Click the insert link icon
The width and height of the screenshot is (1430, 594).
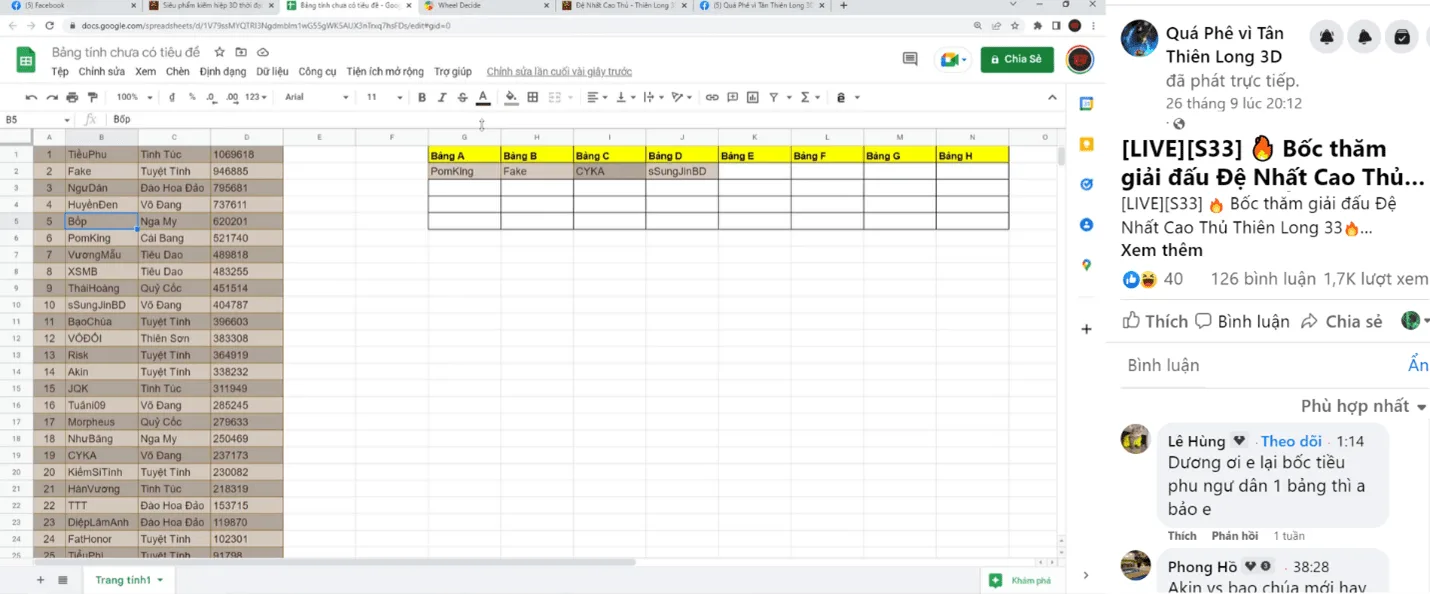pos(712,97)
